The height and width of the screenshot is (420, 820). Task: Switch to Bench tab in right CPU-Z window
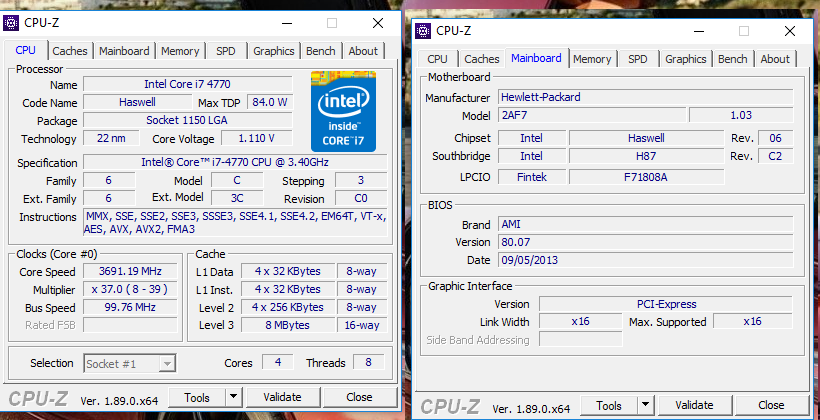pyautogui.click(x=733, y=59)
